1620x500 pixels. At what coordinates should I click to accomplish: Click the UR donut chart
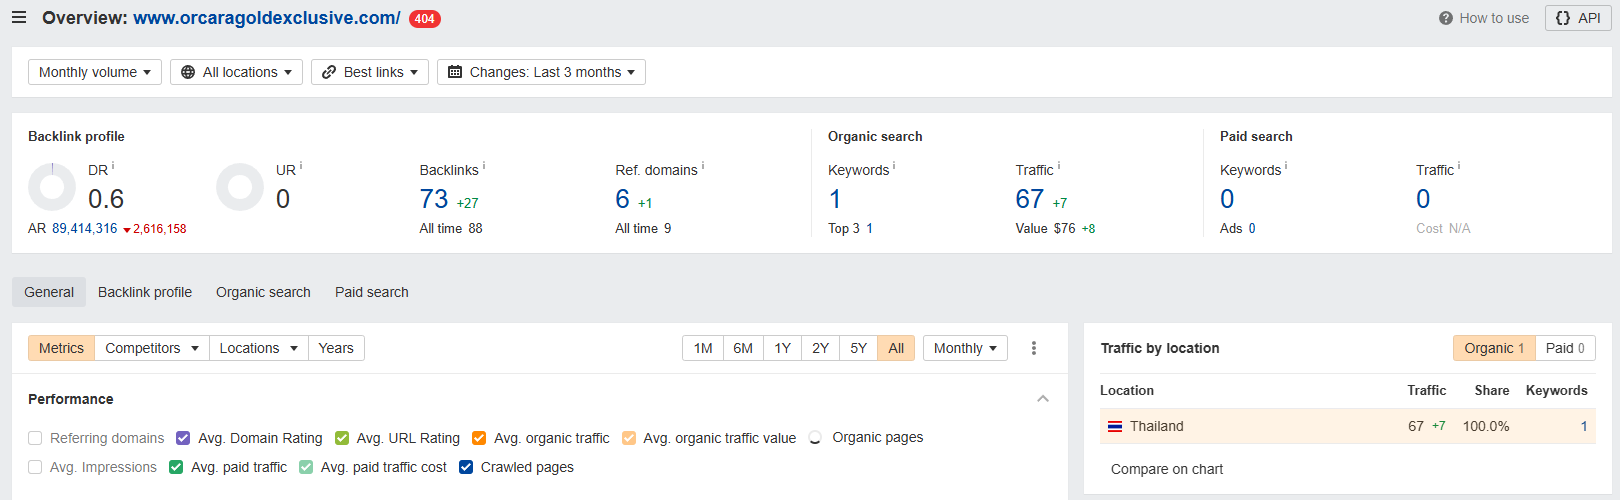(x=240, y=187)
